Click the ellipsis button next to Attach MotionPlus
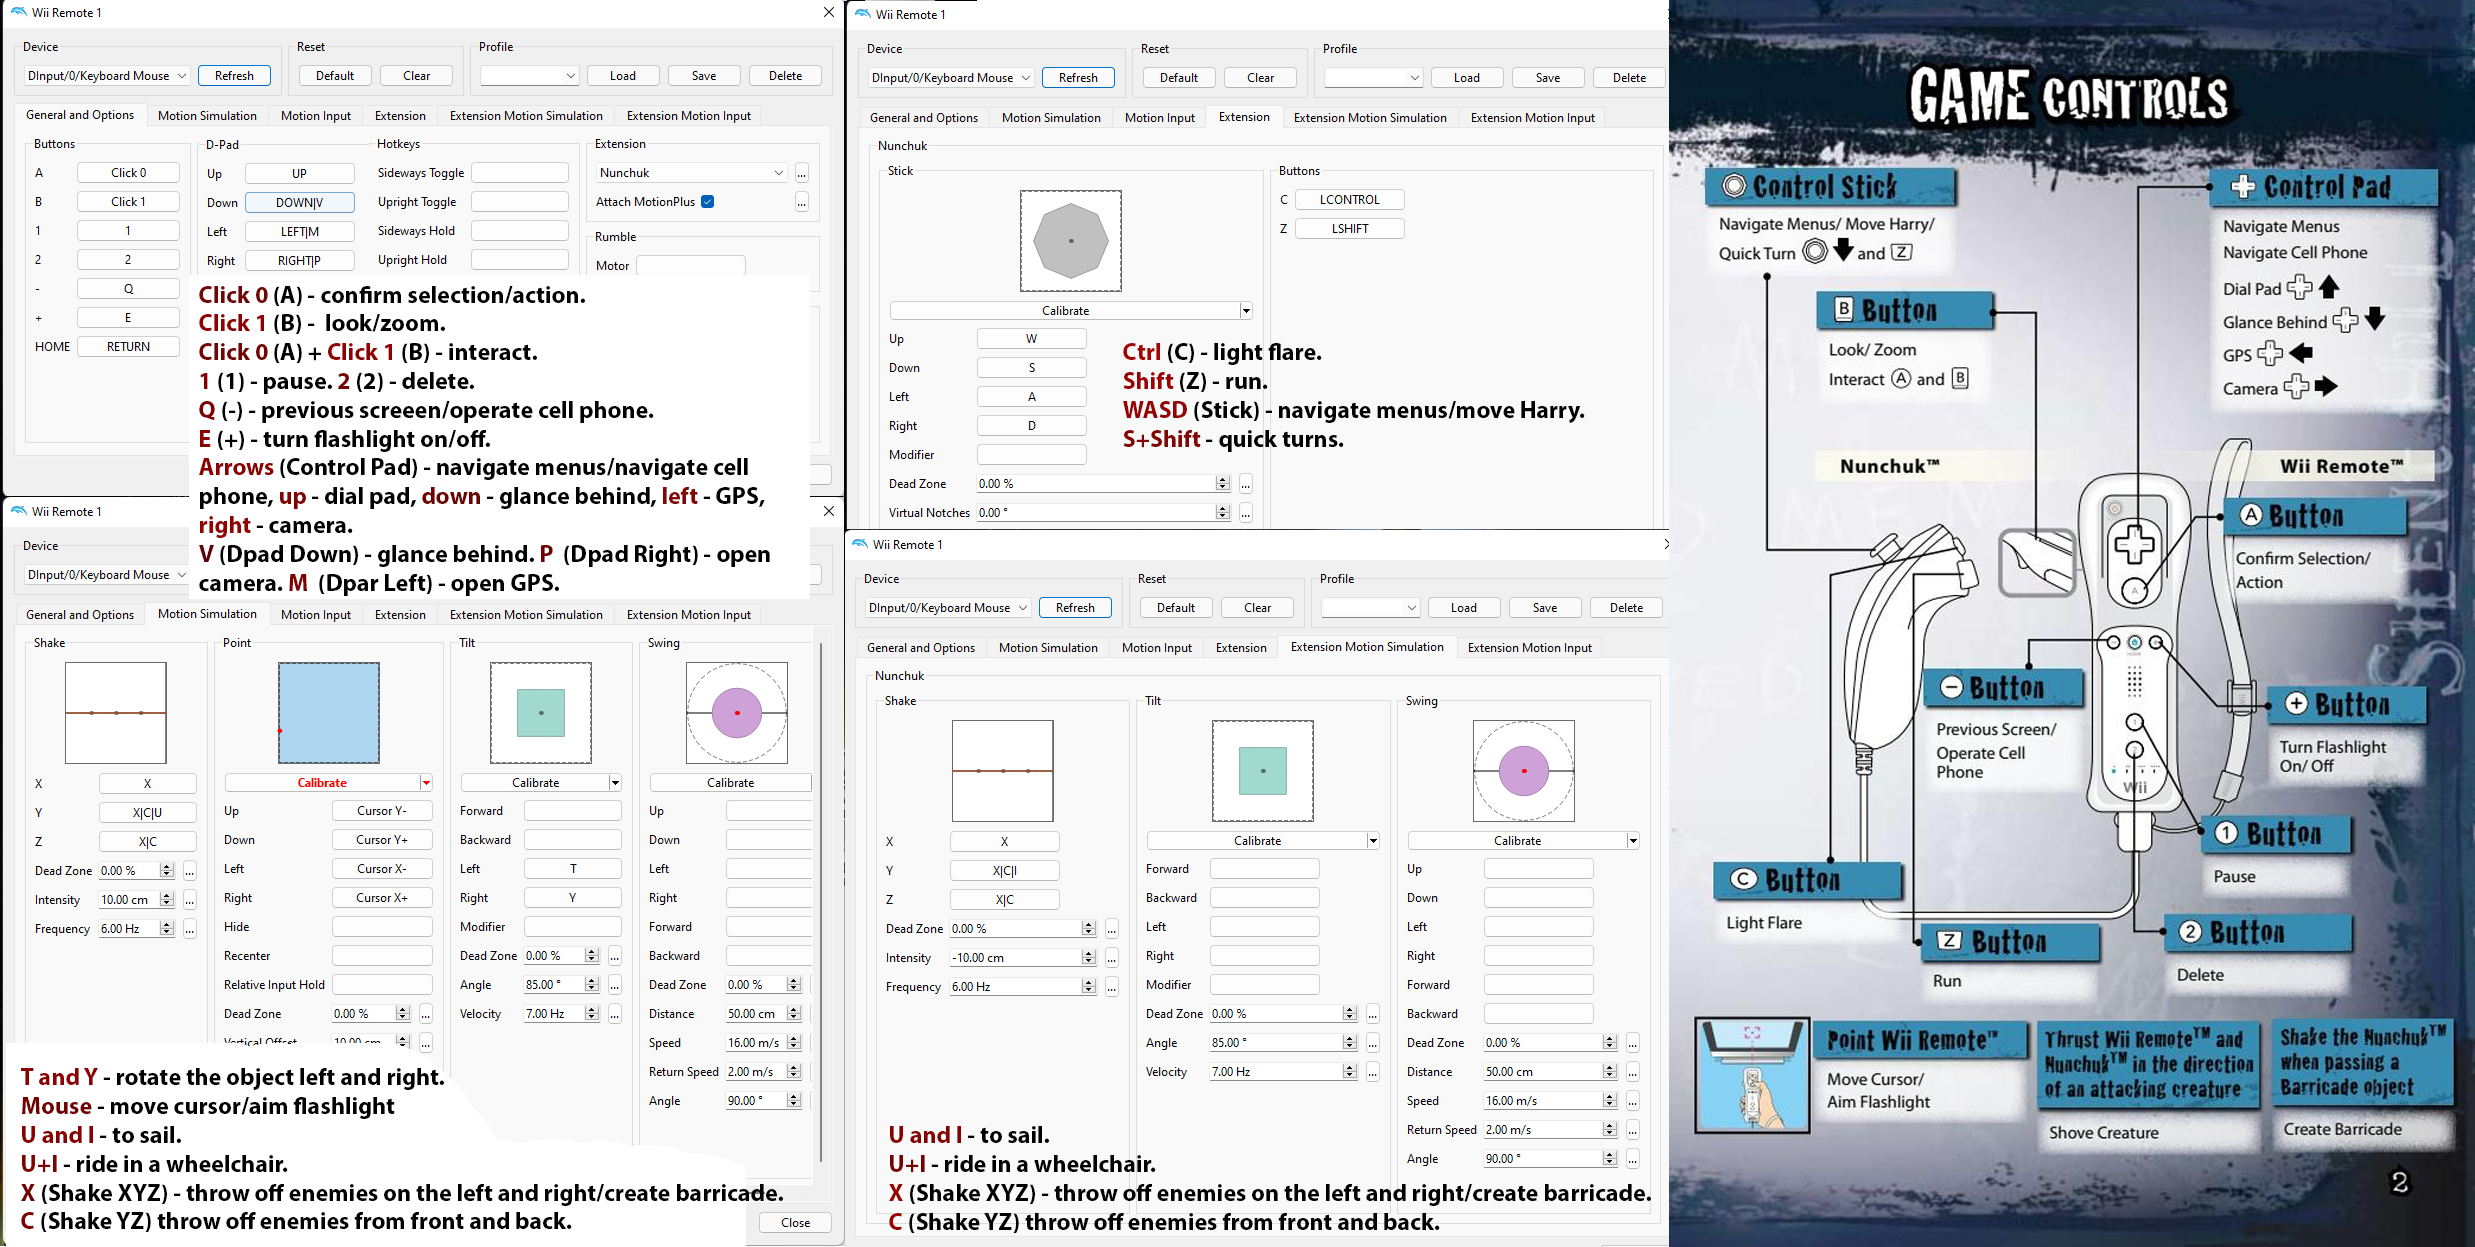Image resolution: width=2475 pixels, height=1247 pixels. point(801,202)
